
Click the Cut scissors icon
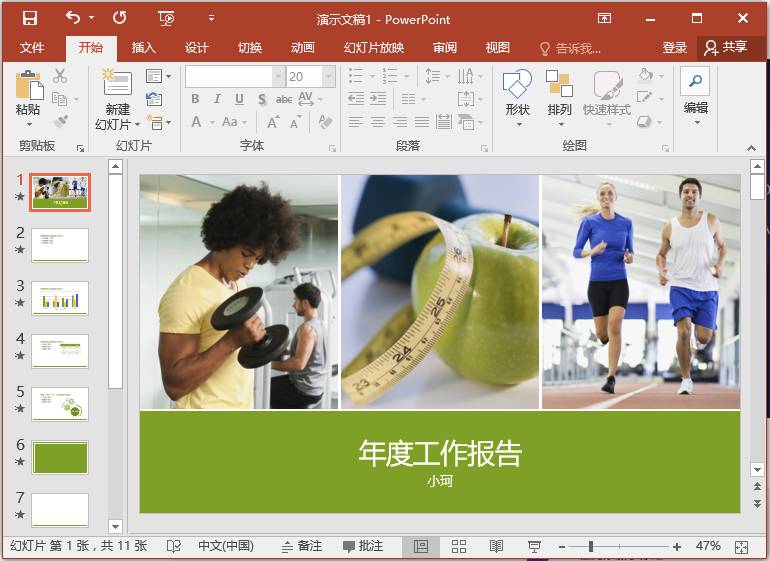(60, 76)
